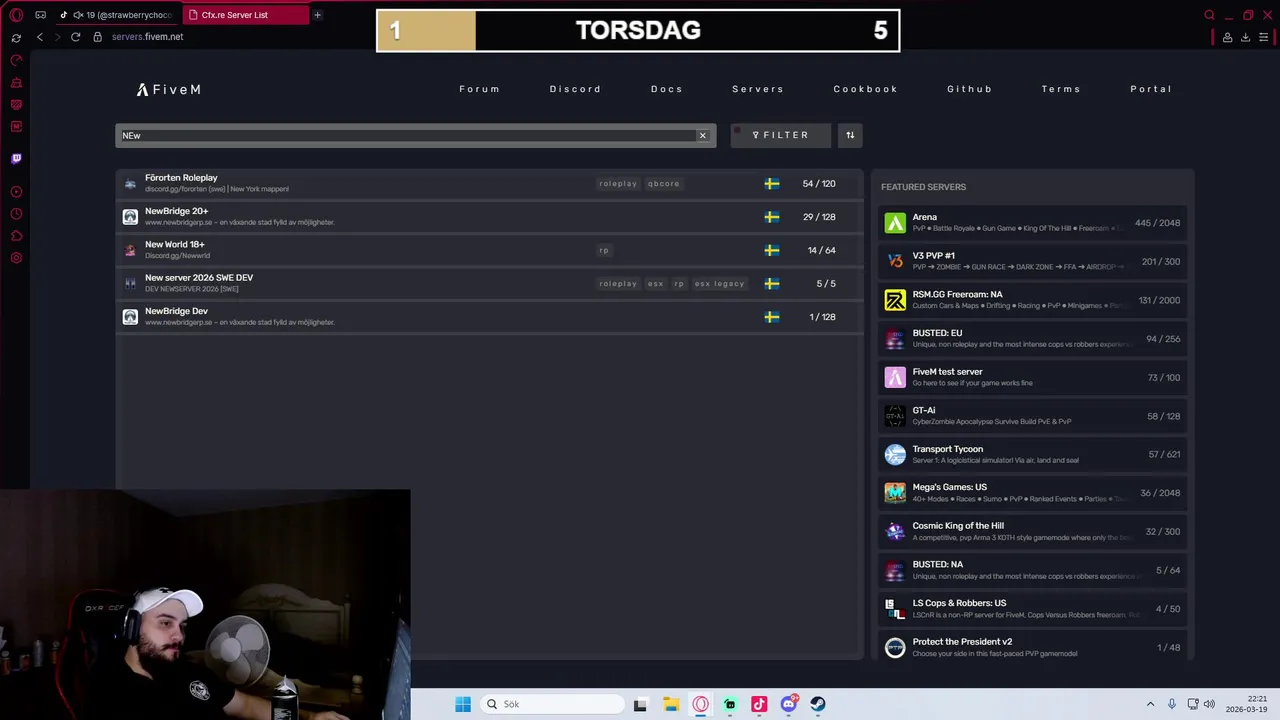Open the Cookbook nav link
The image size is (1280, 720).
pyautogui.click(x=866, y=89)
